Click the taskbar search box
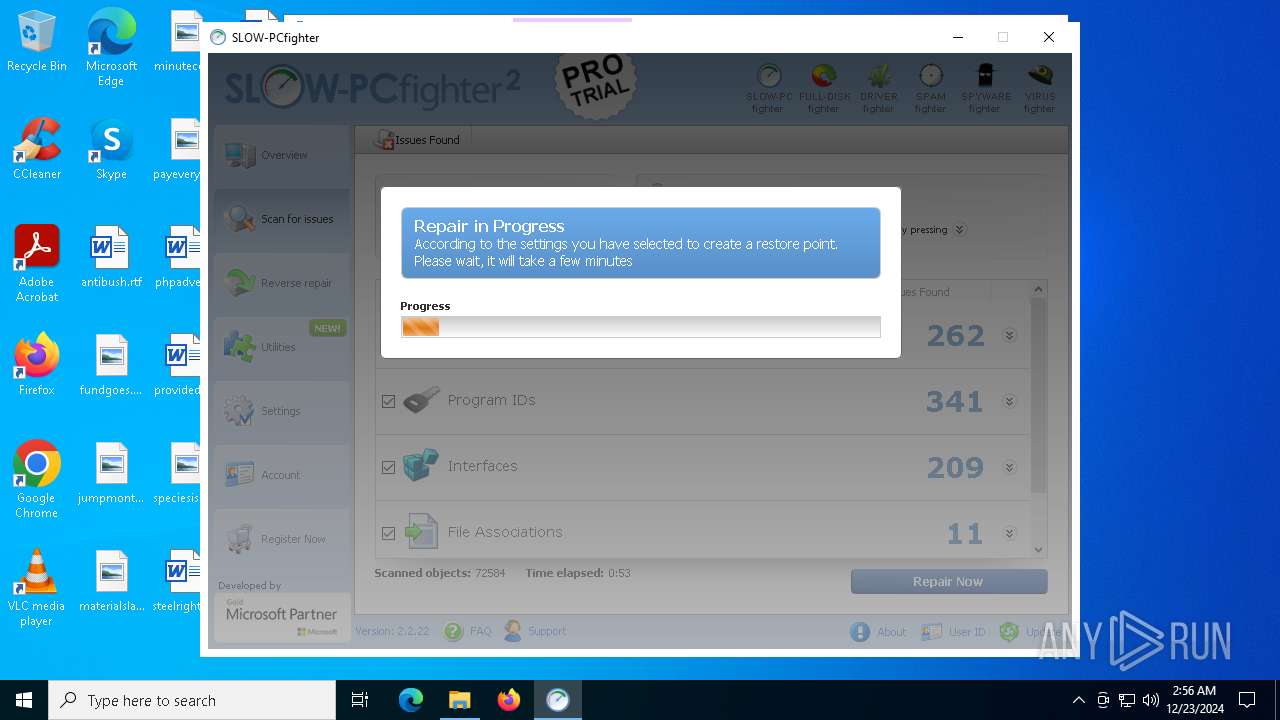This screenshot has width=1280, height=720. (x=192, y=700)
